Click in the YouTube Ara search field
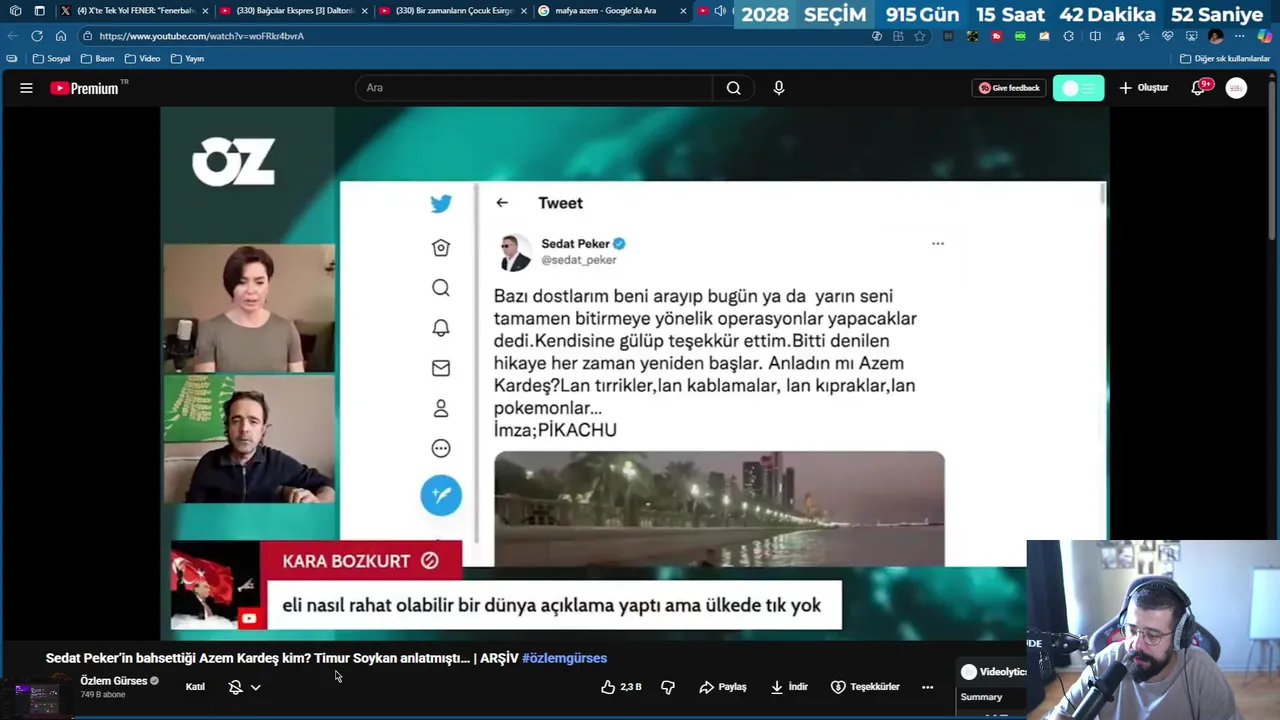The width and height of the screenshot is (1280, 720). coord(535,88)
